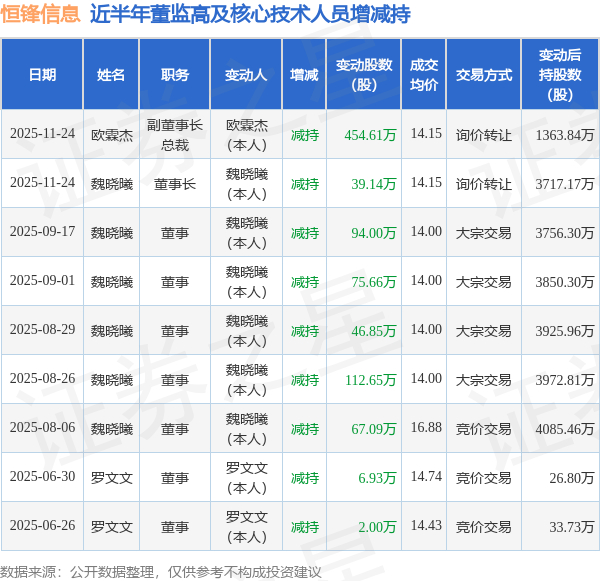Click the 2025-11-24 date in 欧霖杰 row
600x581 pixels.
[x=42, y=134]
